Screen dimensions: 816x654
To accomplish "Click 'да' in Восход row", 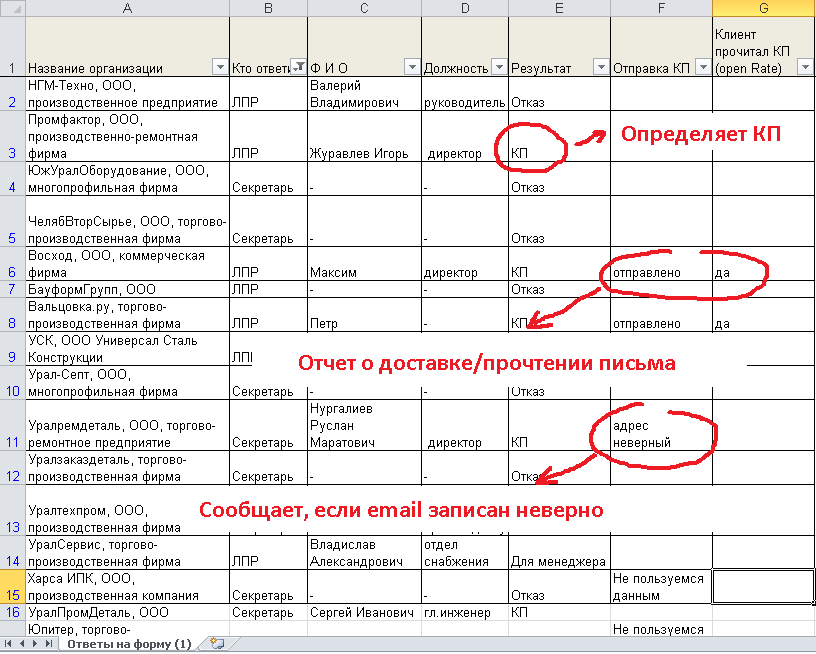I will click(x=763, y=264).
